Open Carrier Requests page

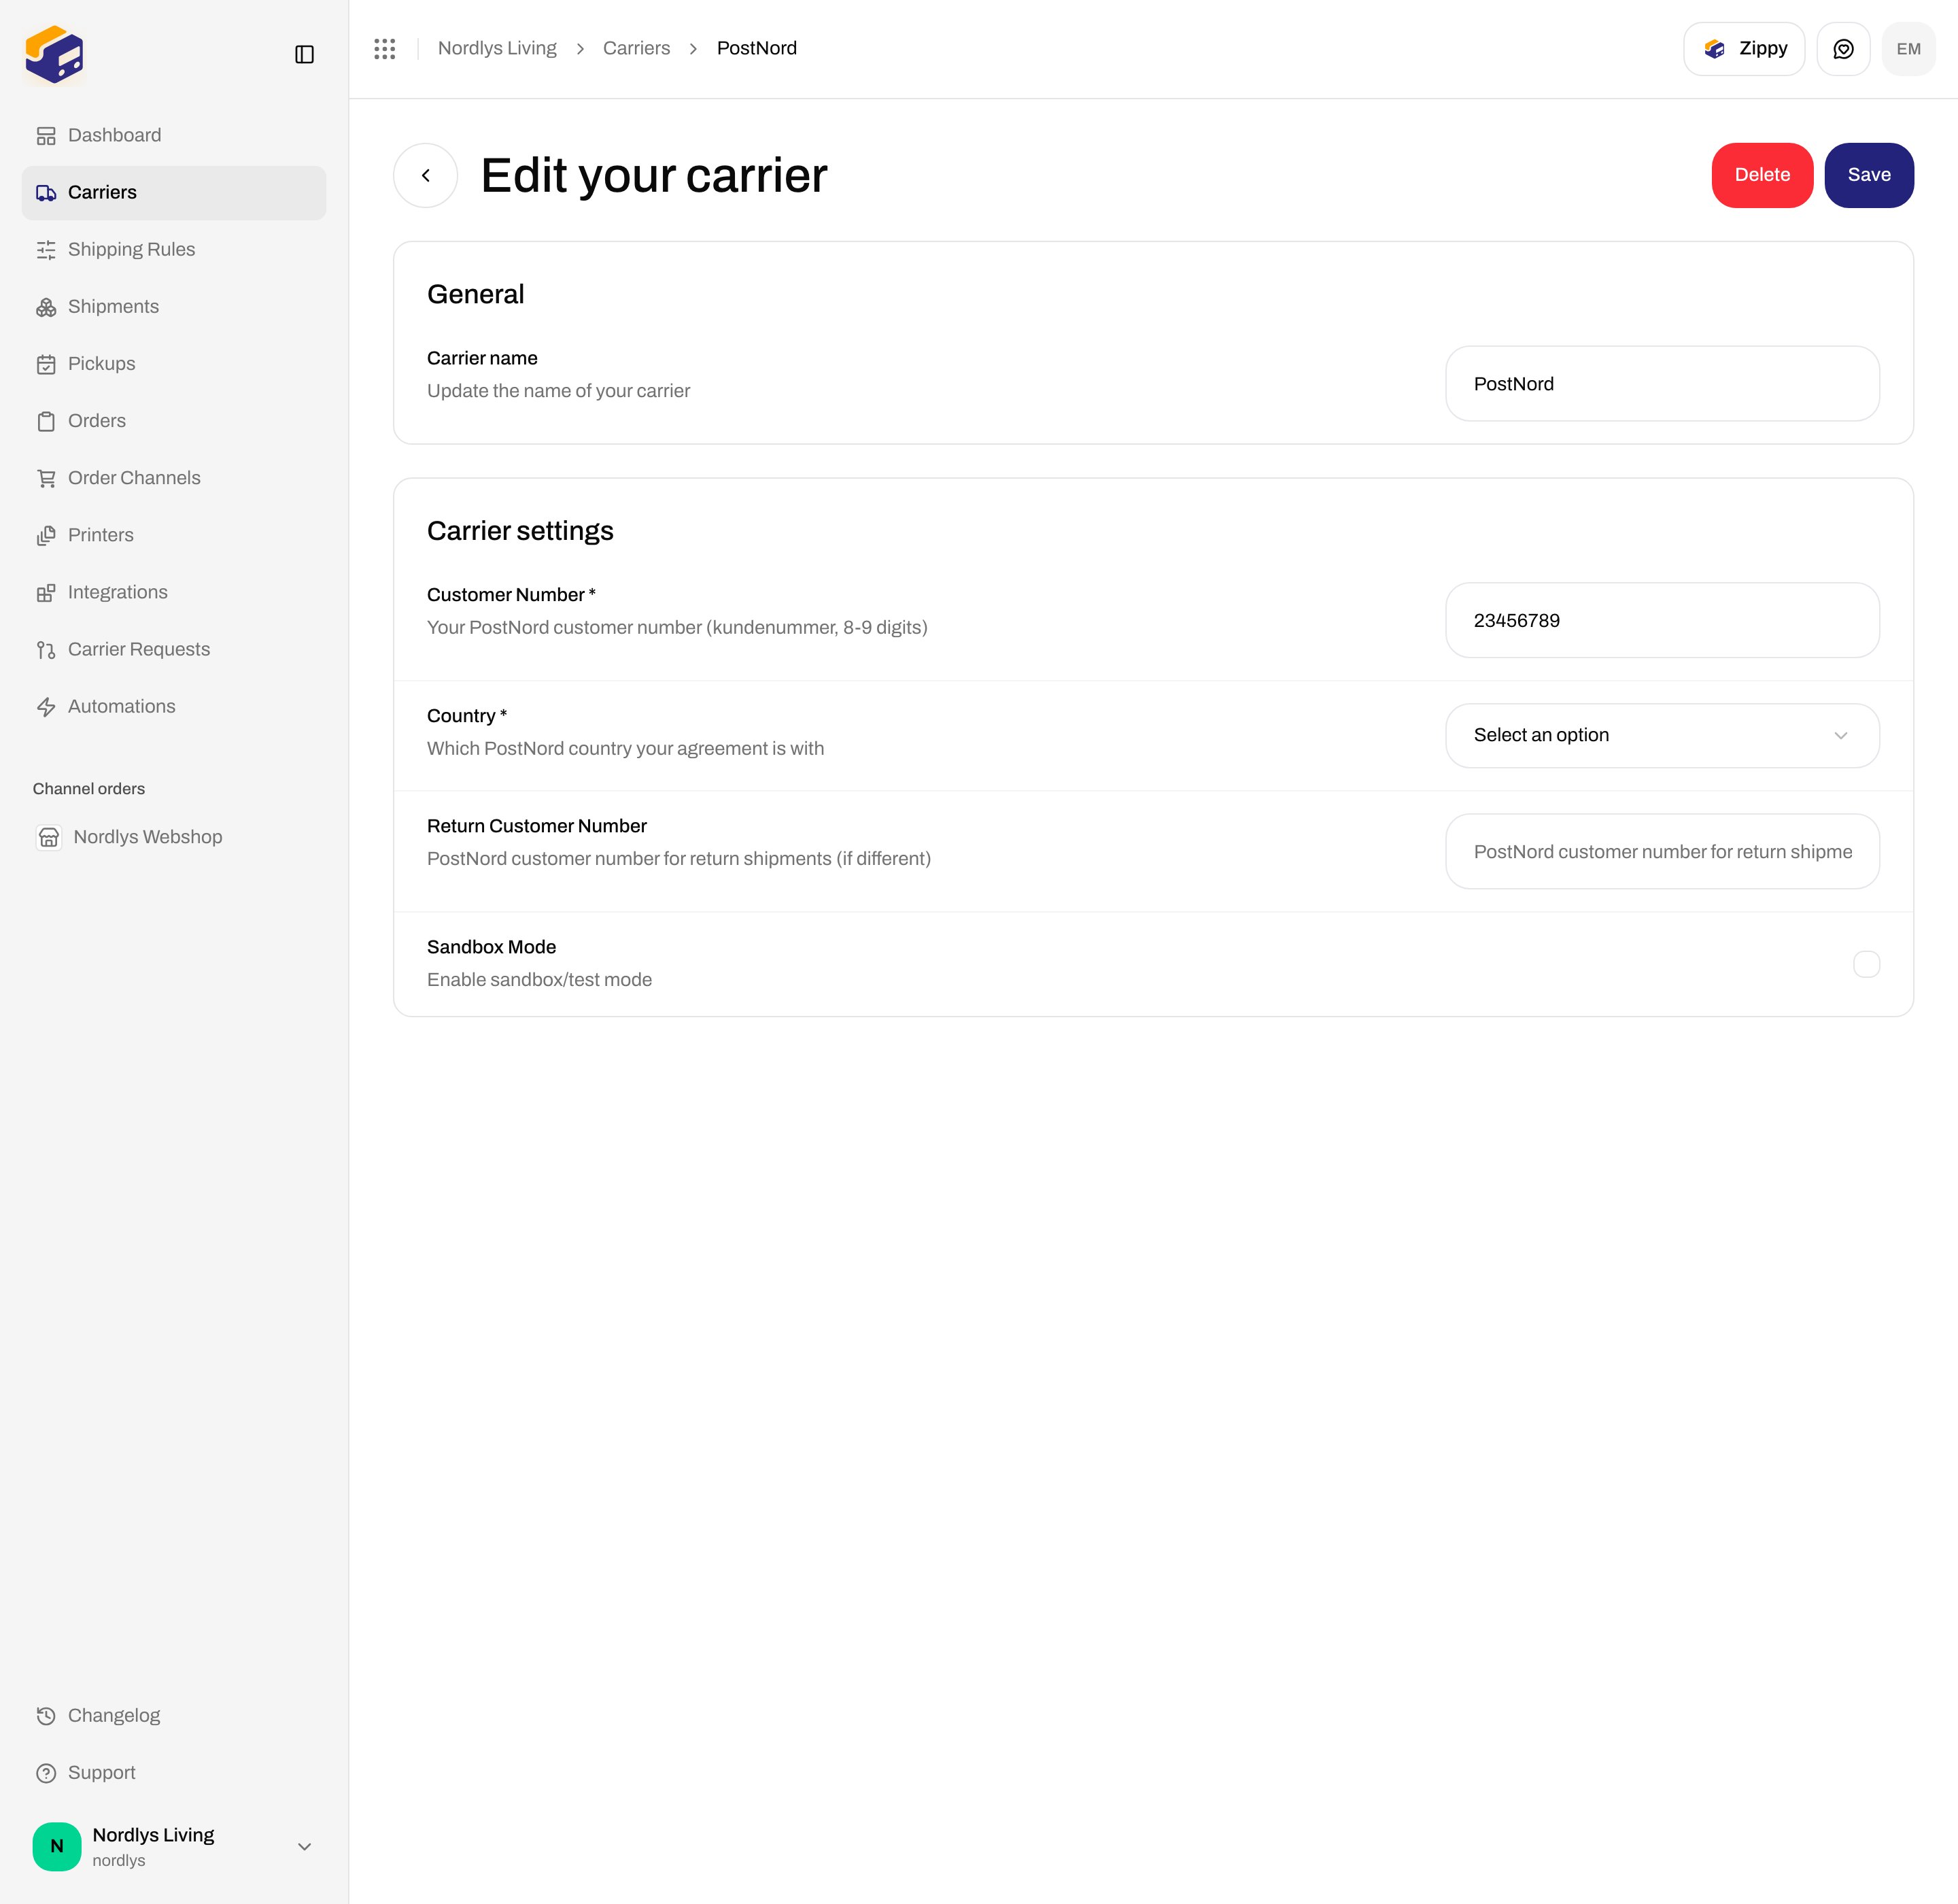tap(174, 649)
